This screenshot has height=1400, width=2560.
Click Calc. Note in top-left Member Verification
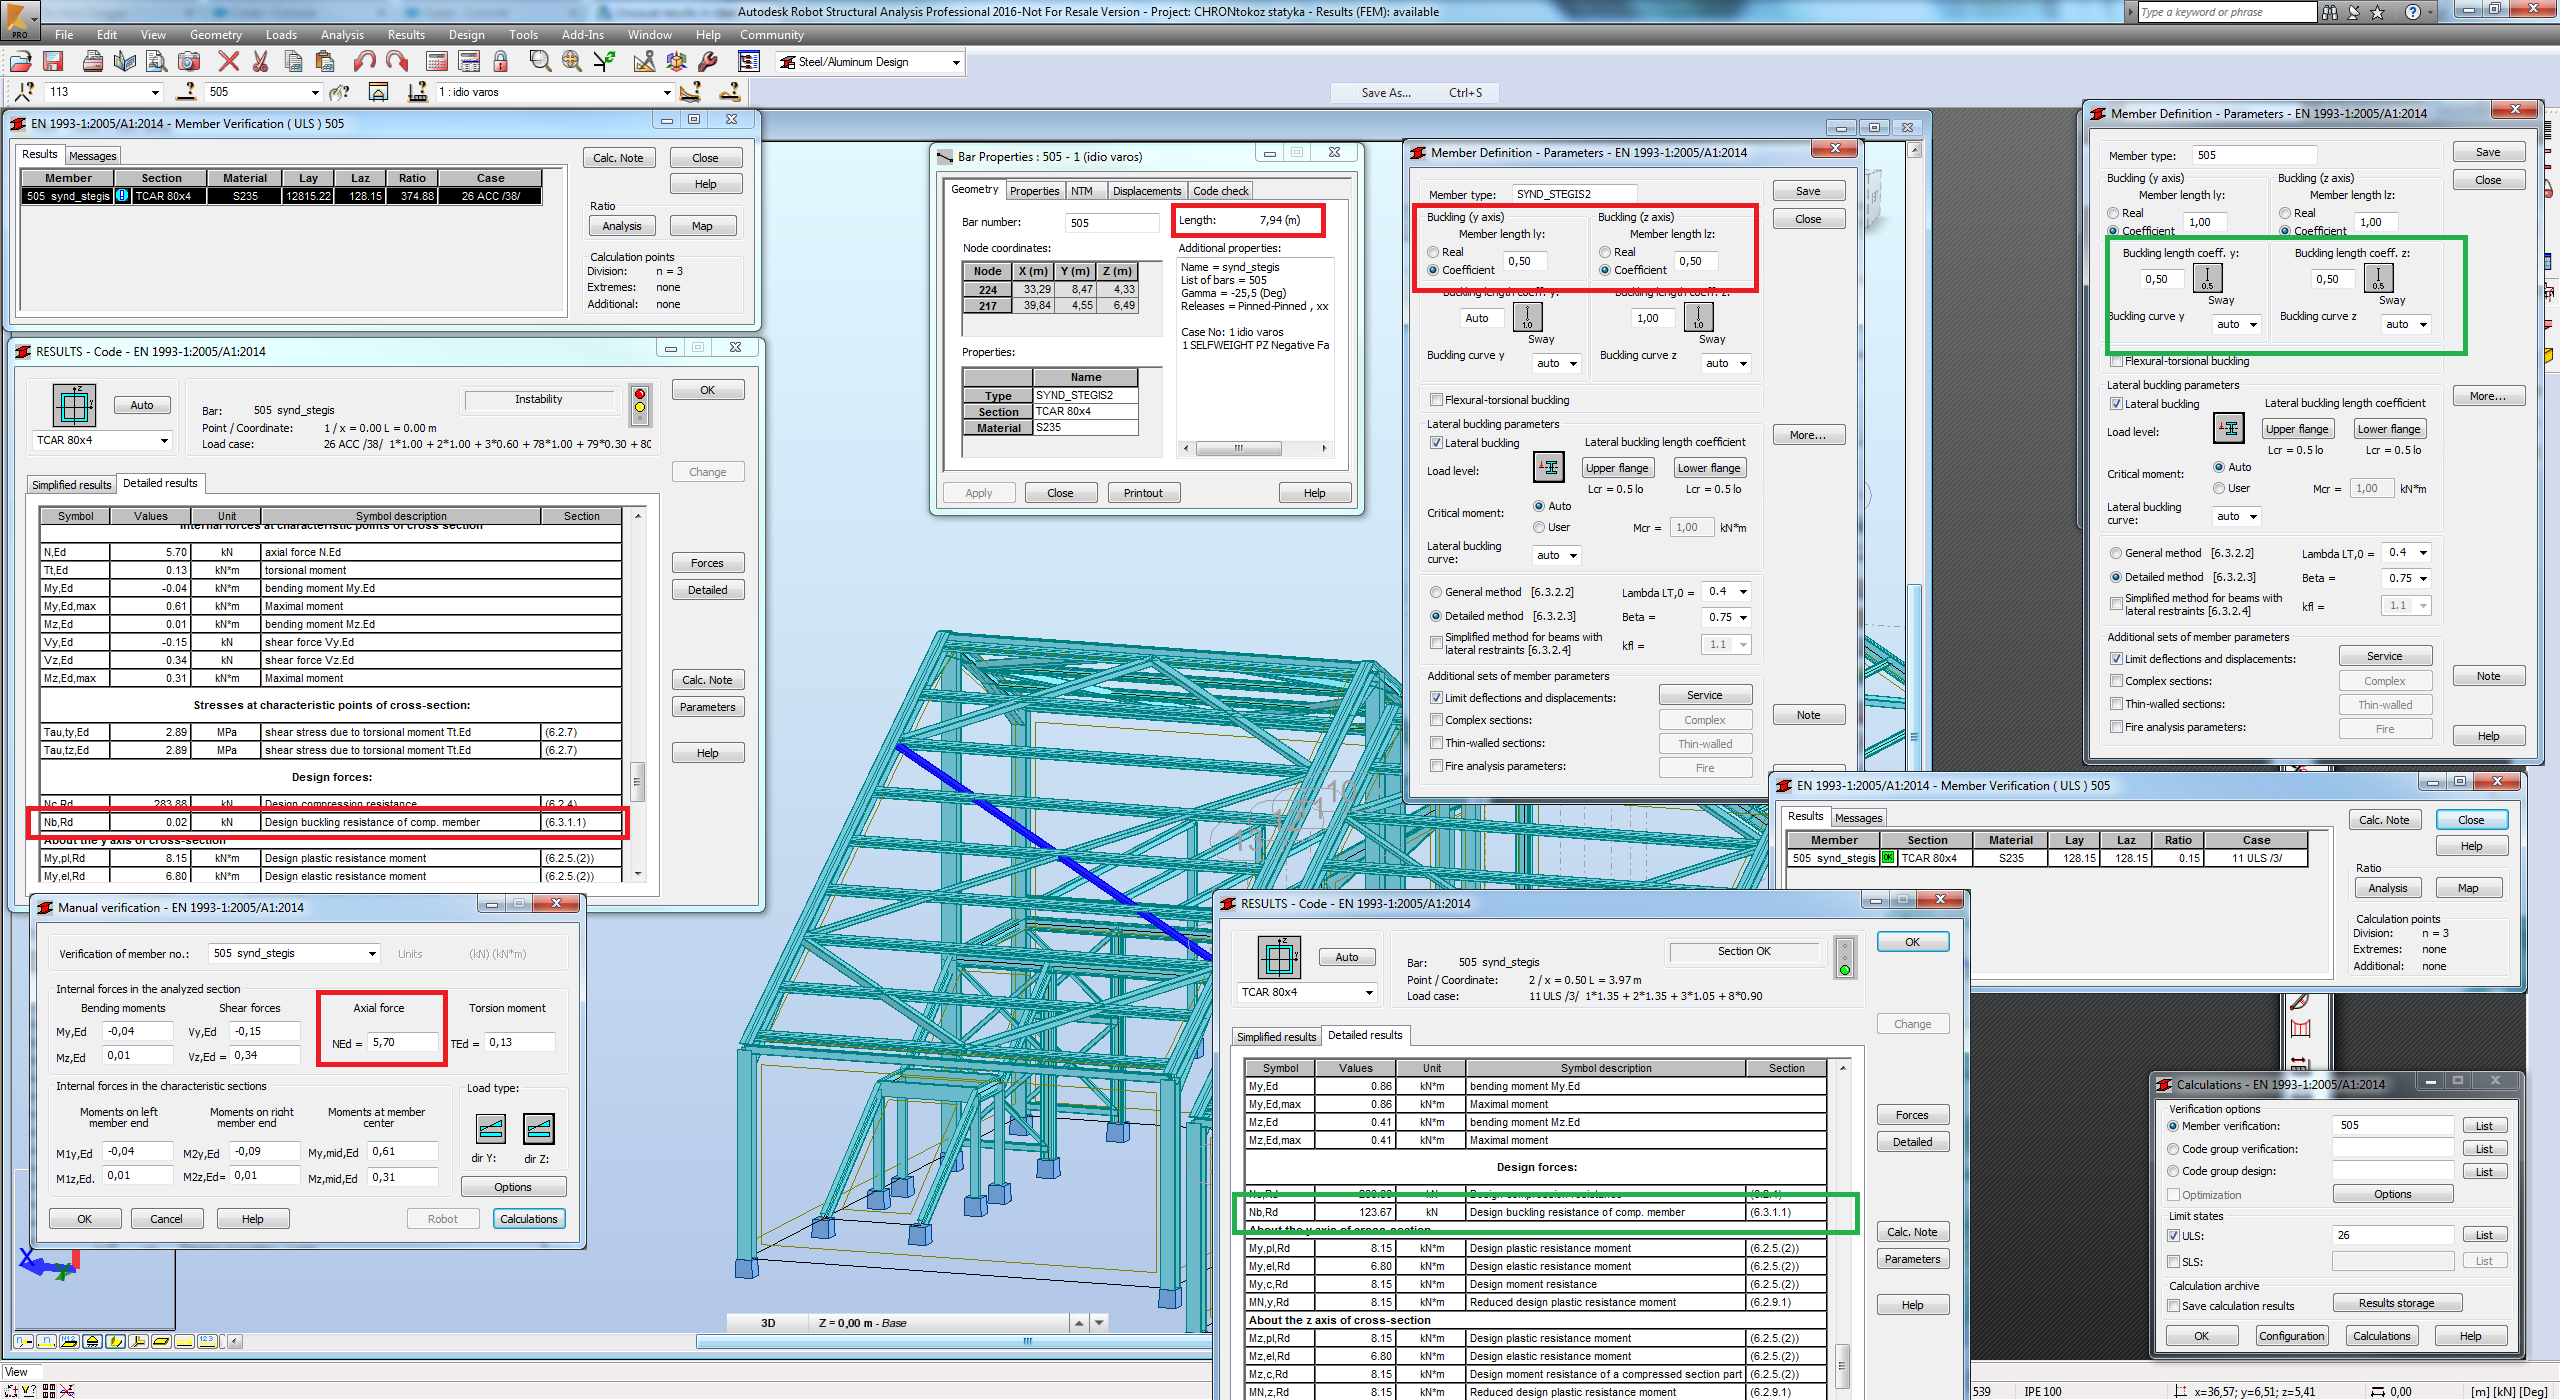pos(618,158)
